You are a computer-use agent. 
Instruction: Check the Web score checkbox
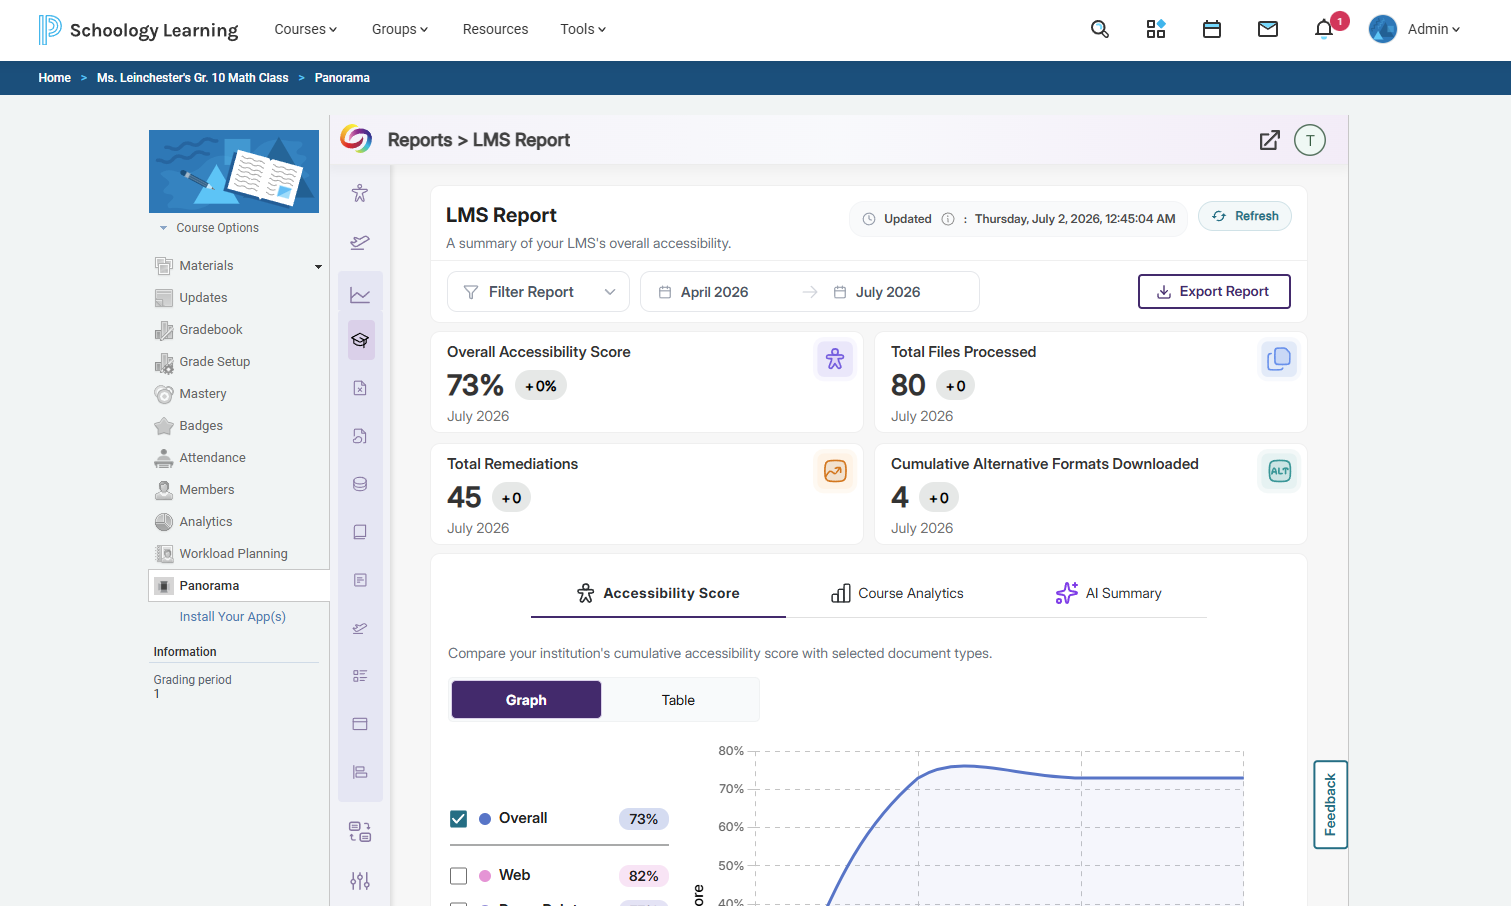pyautogui.click(x=458, y=875)
